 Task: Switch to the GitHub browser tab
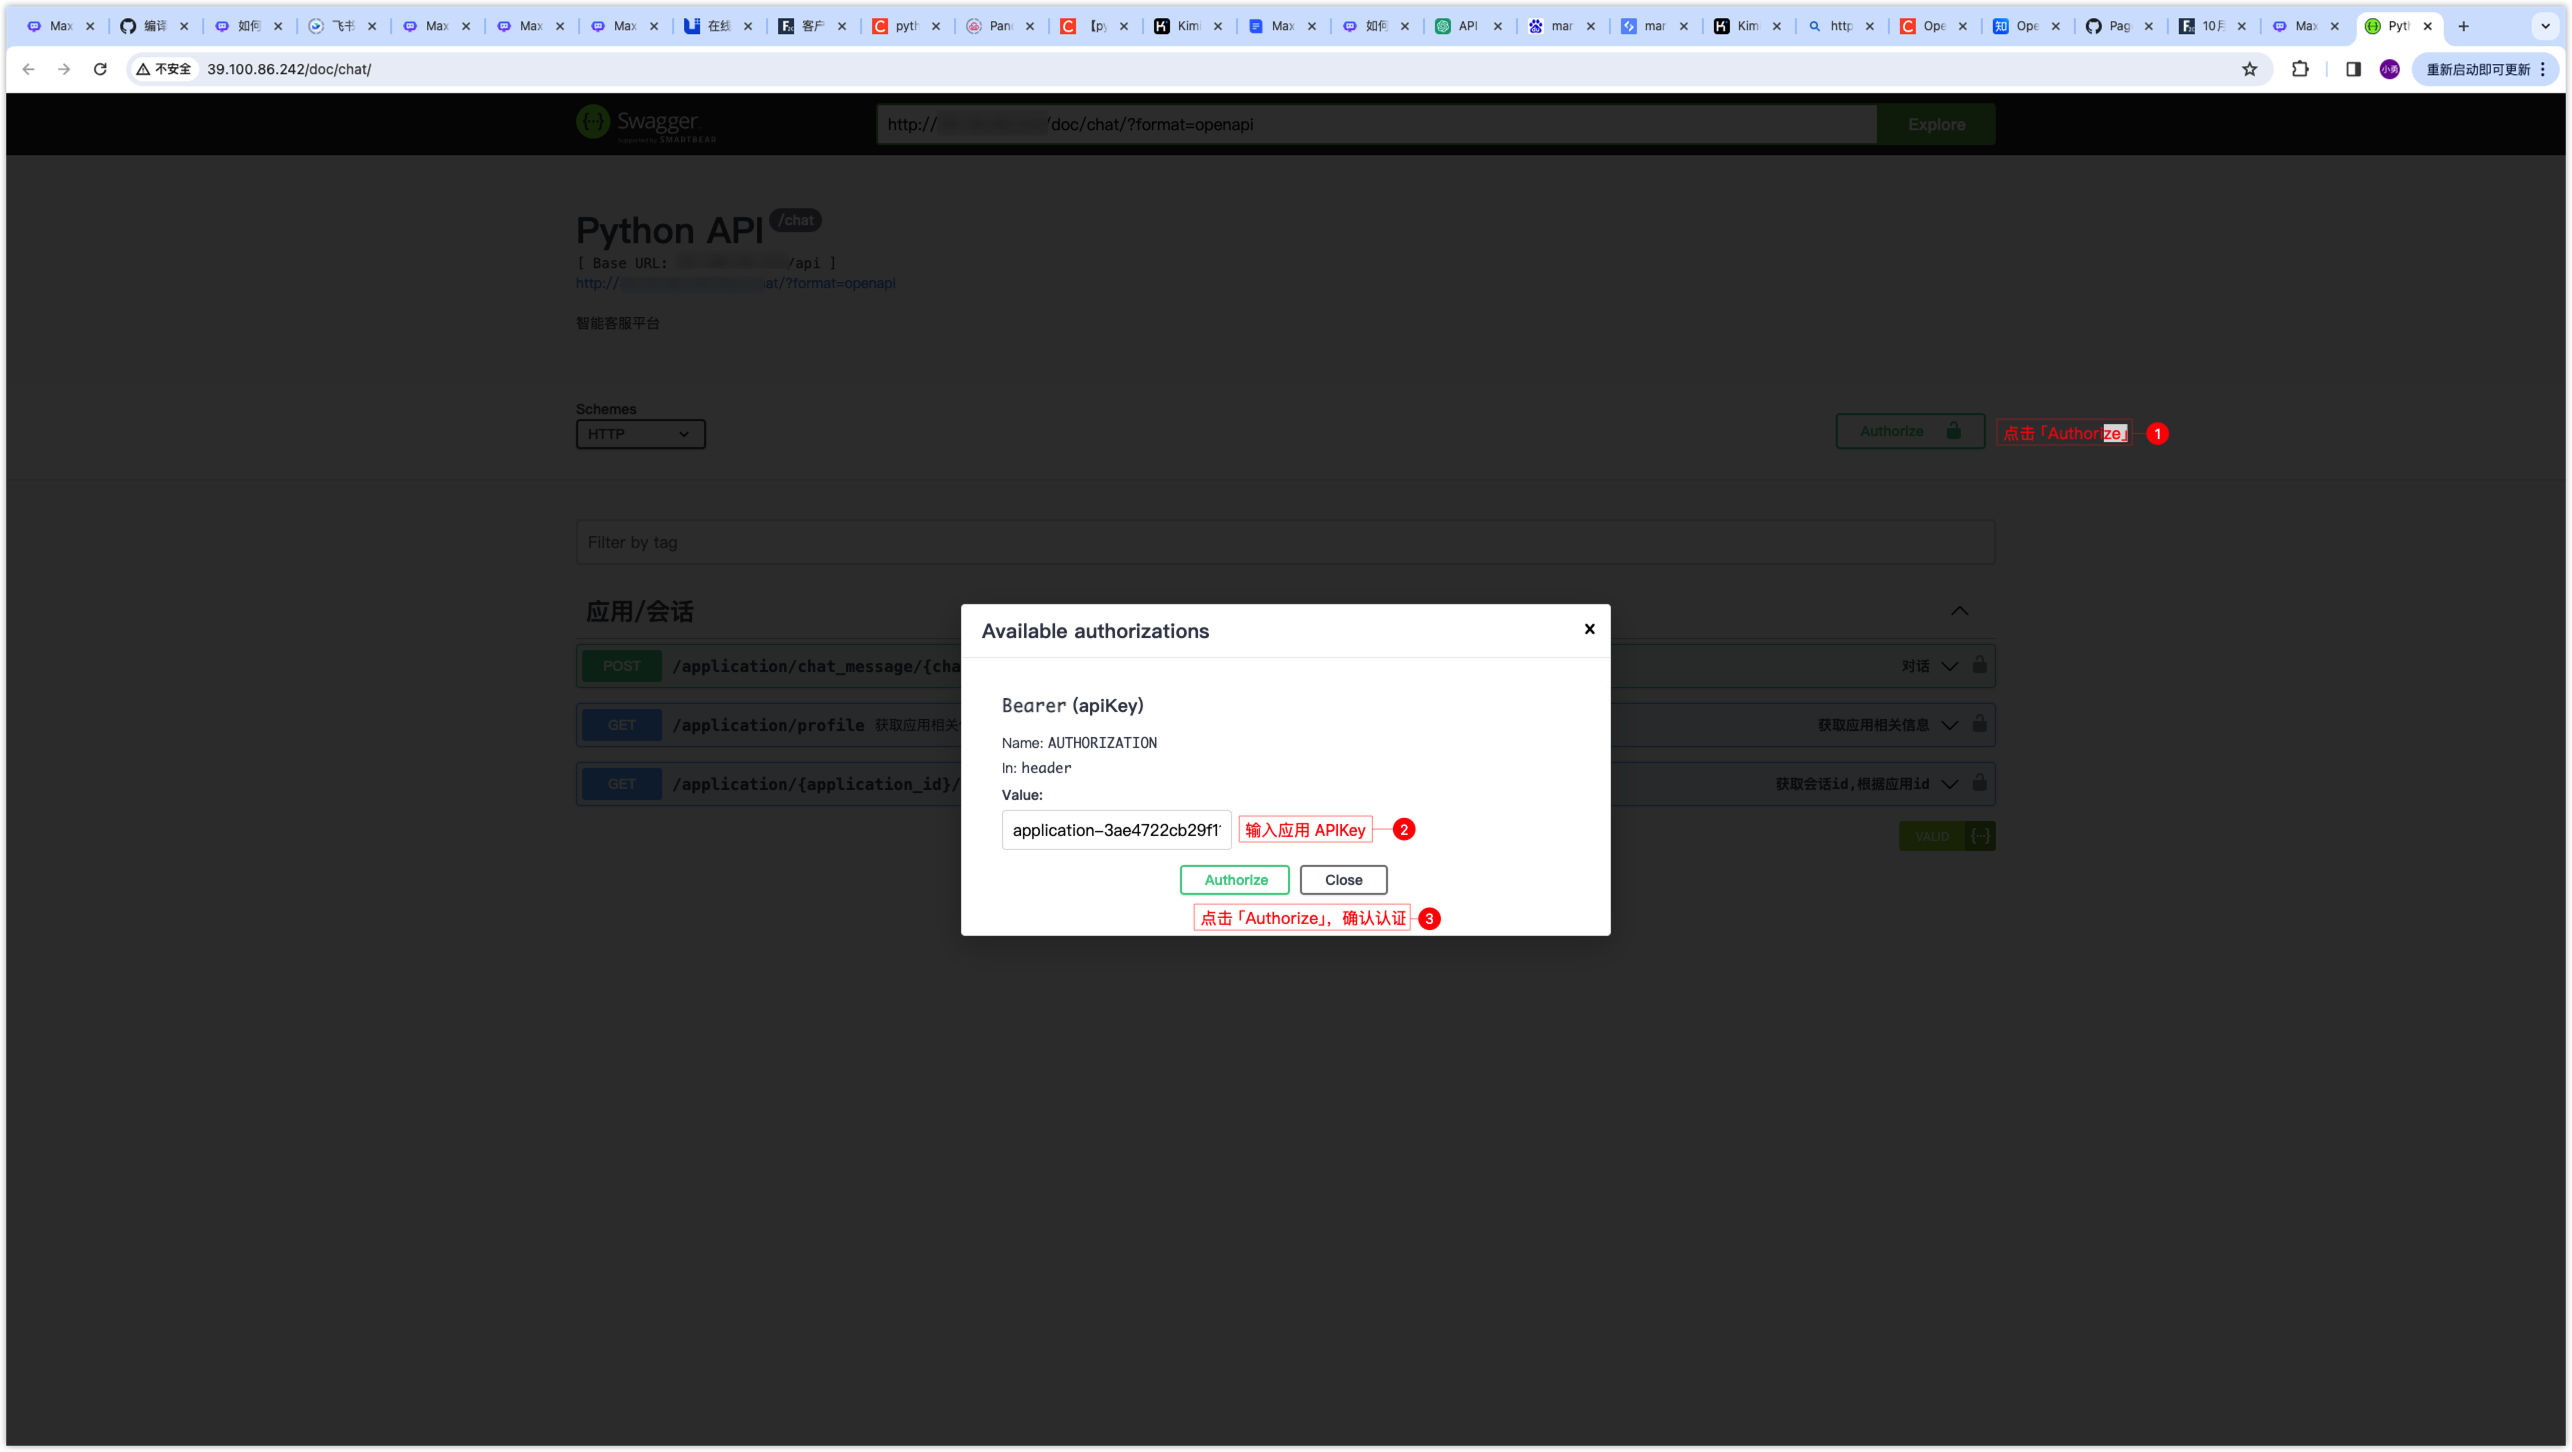point(150,26)
